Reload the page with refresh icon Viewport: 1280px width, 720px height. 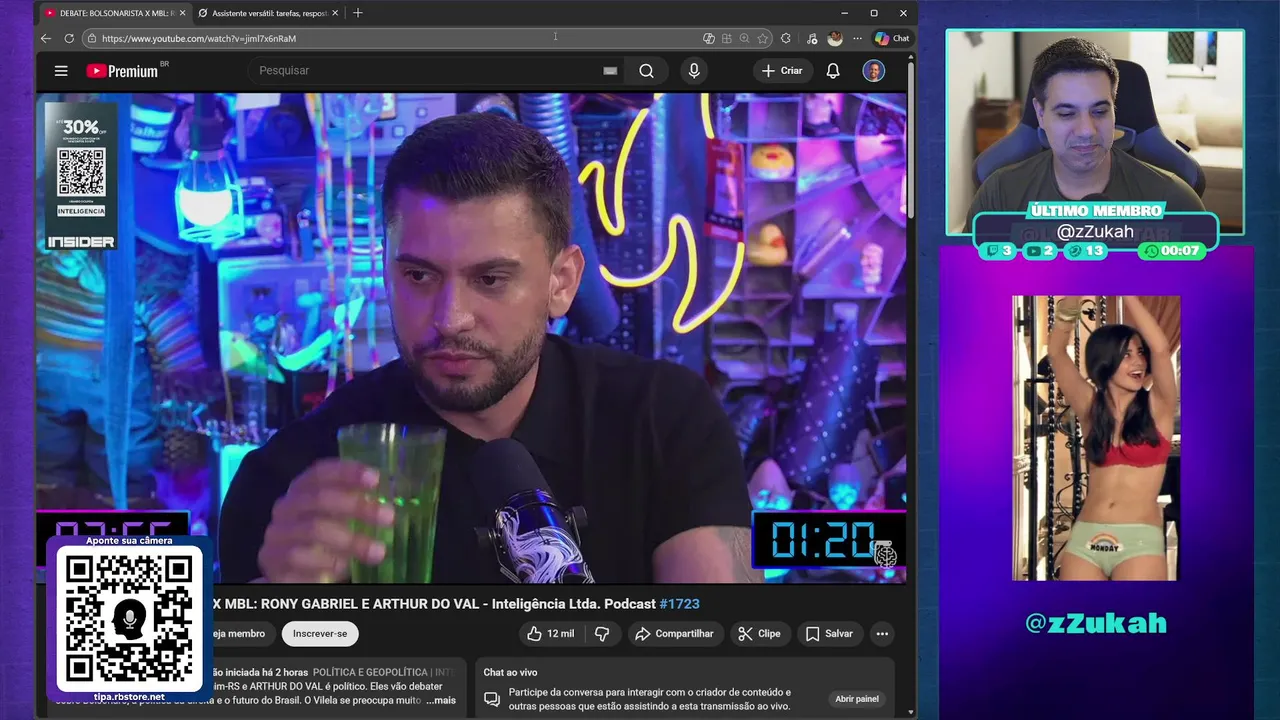(x=69, y=38)
